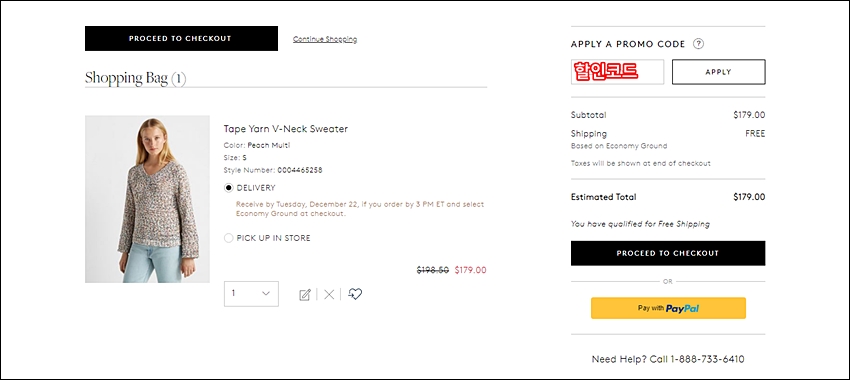
Task: Follow the Continue Shopping link
Action: 325,39
